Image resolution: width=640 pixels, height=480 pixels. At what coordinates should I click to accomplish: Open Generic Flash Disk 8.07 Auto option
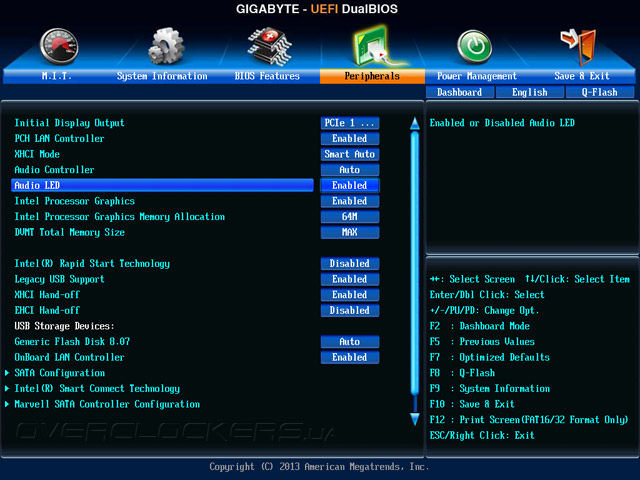[x=350, y=342]
